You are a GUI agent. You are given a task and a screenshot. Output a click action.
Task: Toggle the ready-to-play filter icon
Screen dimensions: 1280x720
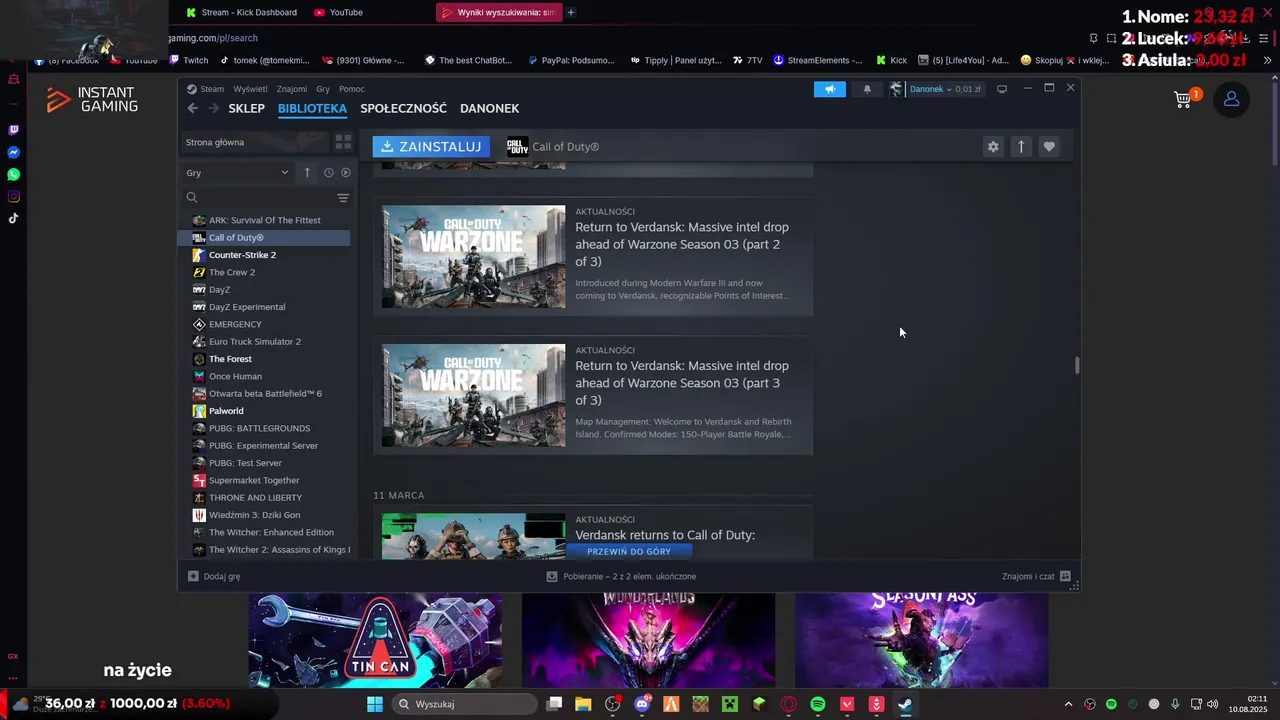click(x=346, y=173)
